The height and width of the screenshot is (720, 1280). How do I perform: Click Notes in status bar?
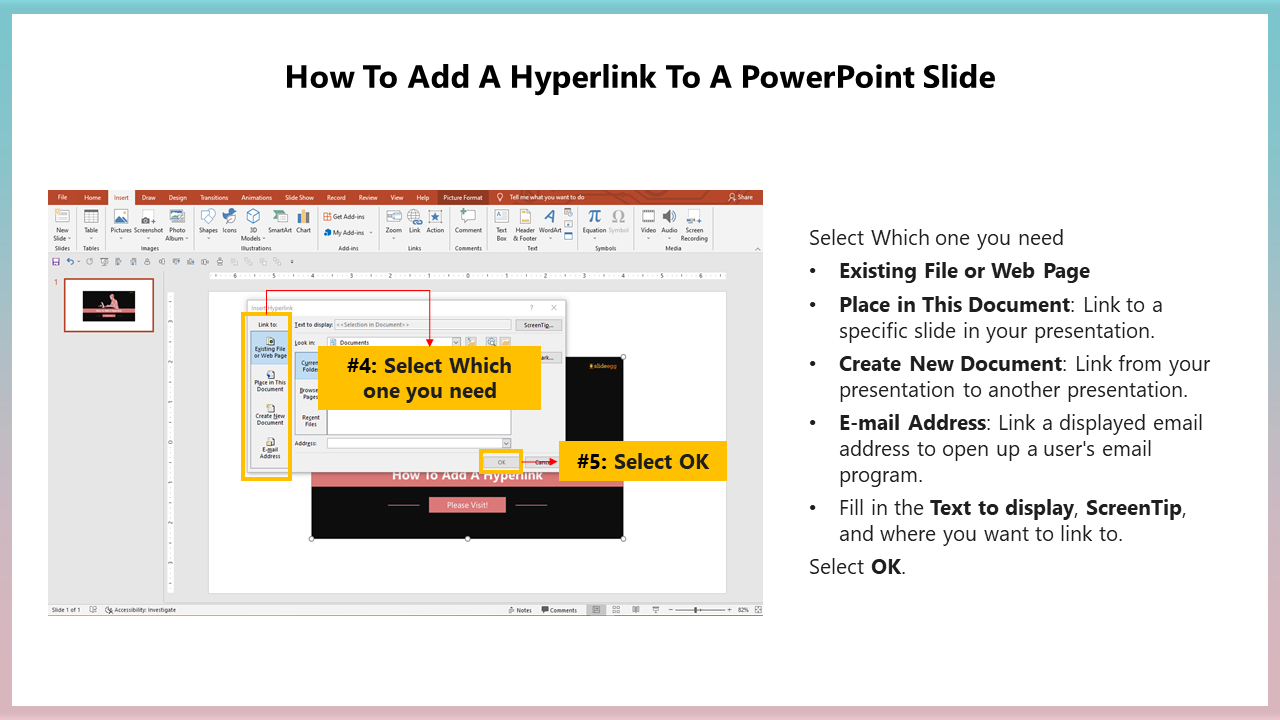click(522, 610)
